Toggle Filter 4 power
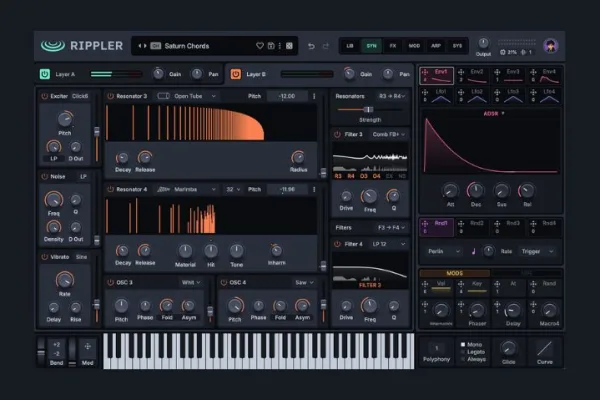The image size is (600, 400). (337, 244)
